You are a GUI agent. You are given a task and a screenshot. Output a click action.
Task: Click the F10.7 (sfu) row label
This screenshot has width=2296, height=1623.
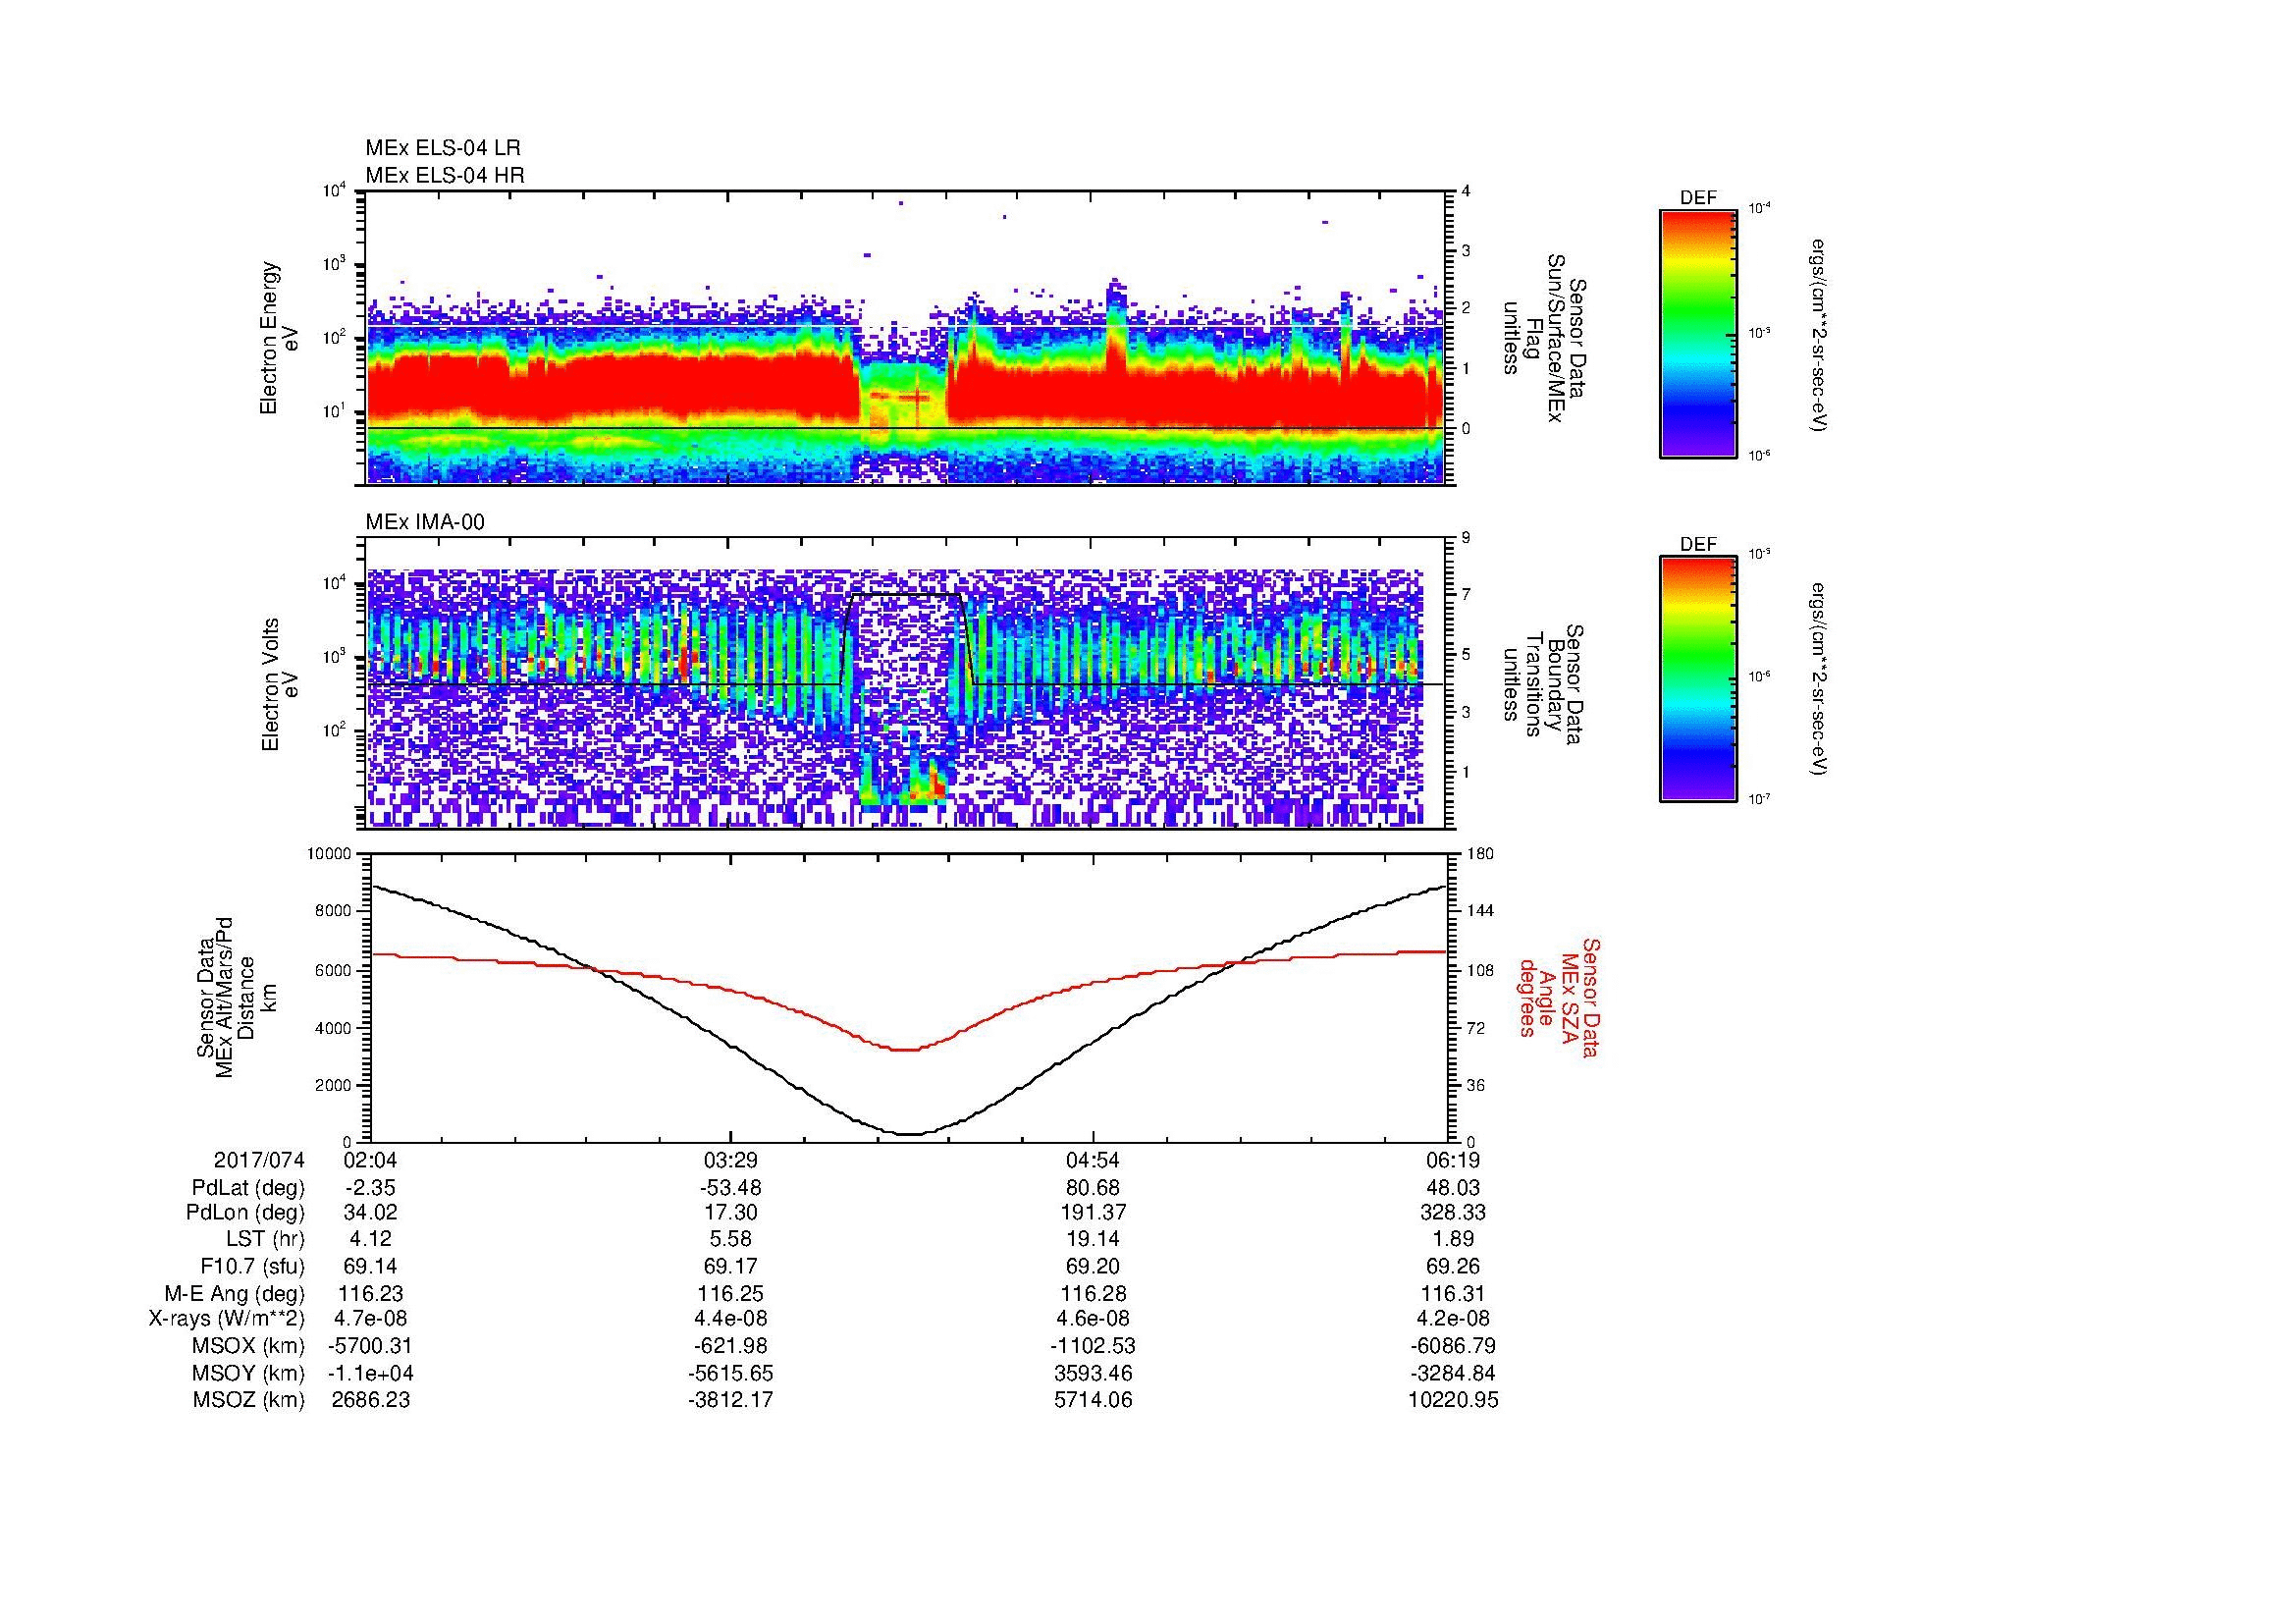coord(252,1266)
